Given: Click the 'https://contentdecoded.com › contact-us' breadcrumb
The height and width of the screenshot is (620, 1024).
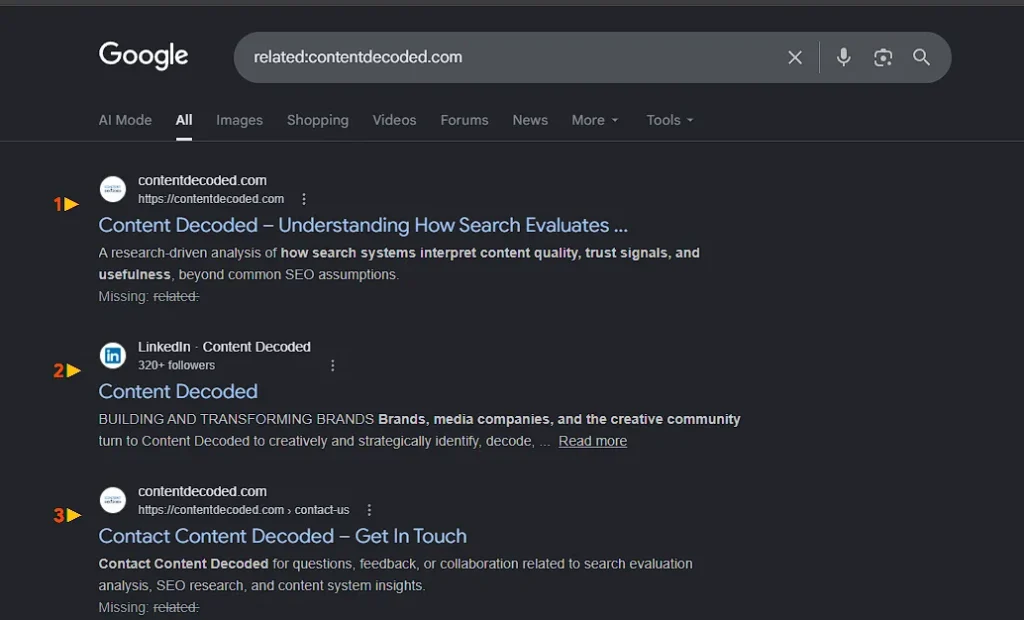Looking at the screenshot, I should pyautogui.click(x=244, y=510).
